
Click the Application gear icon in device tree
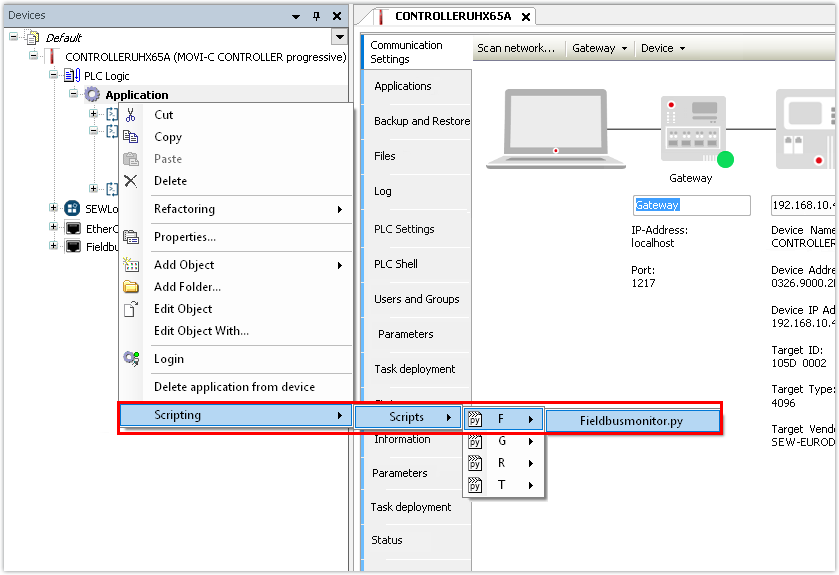[x=93, y=95]
